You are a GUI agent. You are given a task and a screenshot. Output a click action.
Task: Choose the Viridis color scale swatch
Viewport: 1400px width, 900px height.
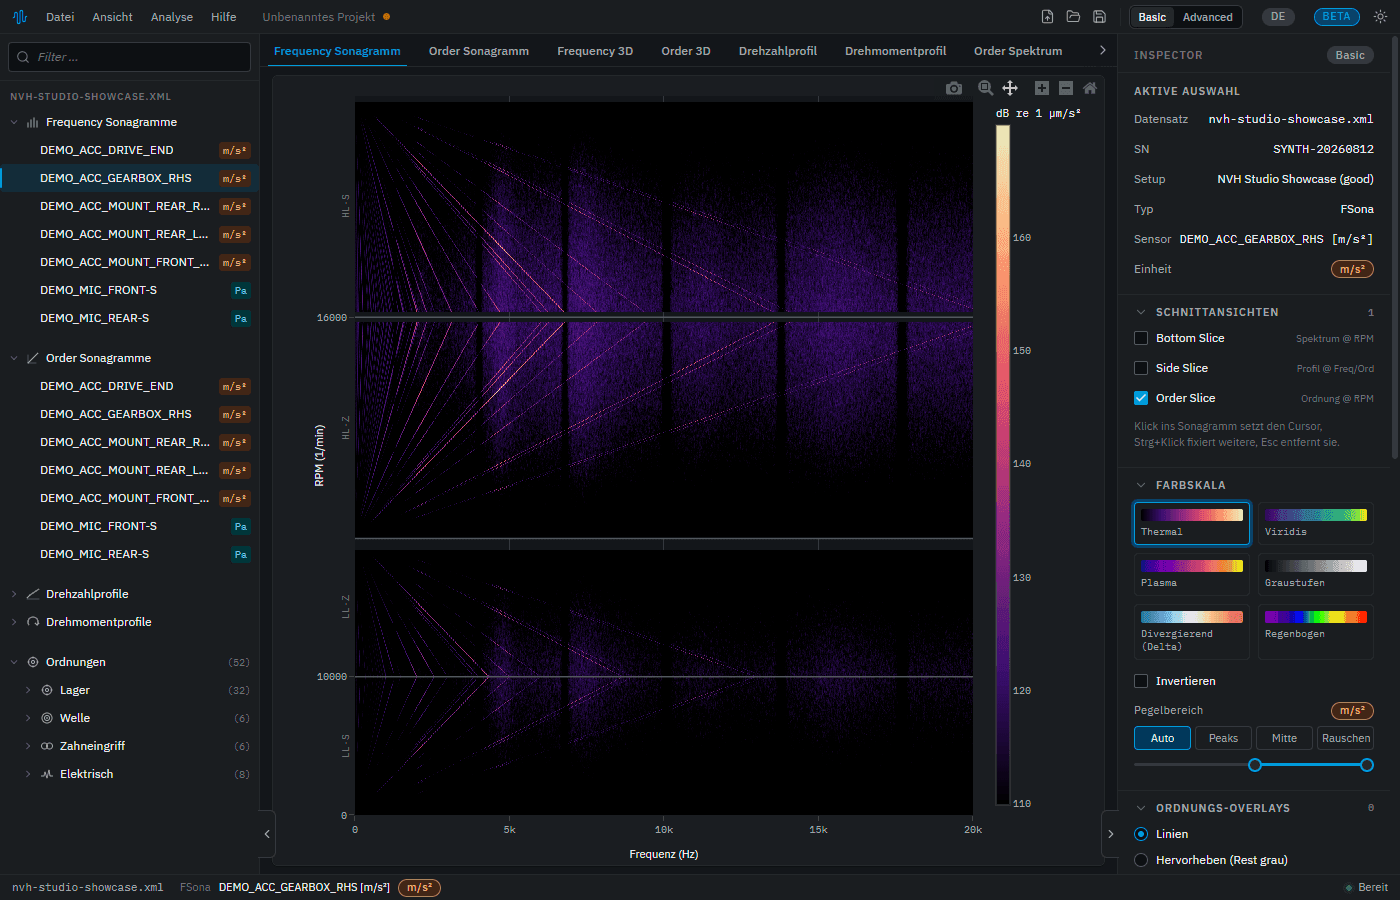tap(1315, 523)
